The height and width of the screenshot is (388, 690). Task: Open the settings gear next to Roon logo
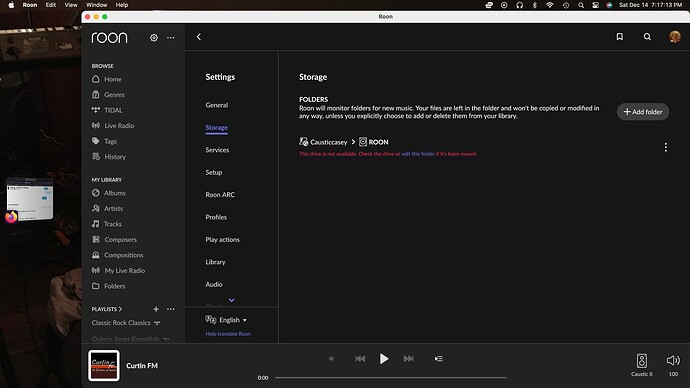154,38
